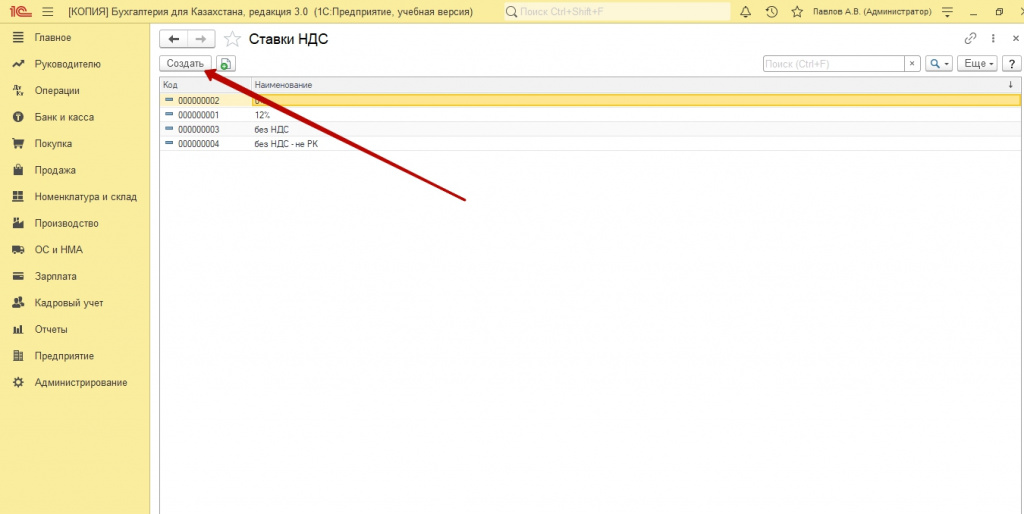Screen dimensions: 1024x514
Task: Select row with code 000000001
Action: click(199, 115)
